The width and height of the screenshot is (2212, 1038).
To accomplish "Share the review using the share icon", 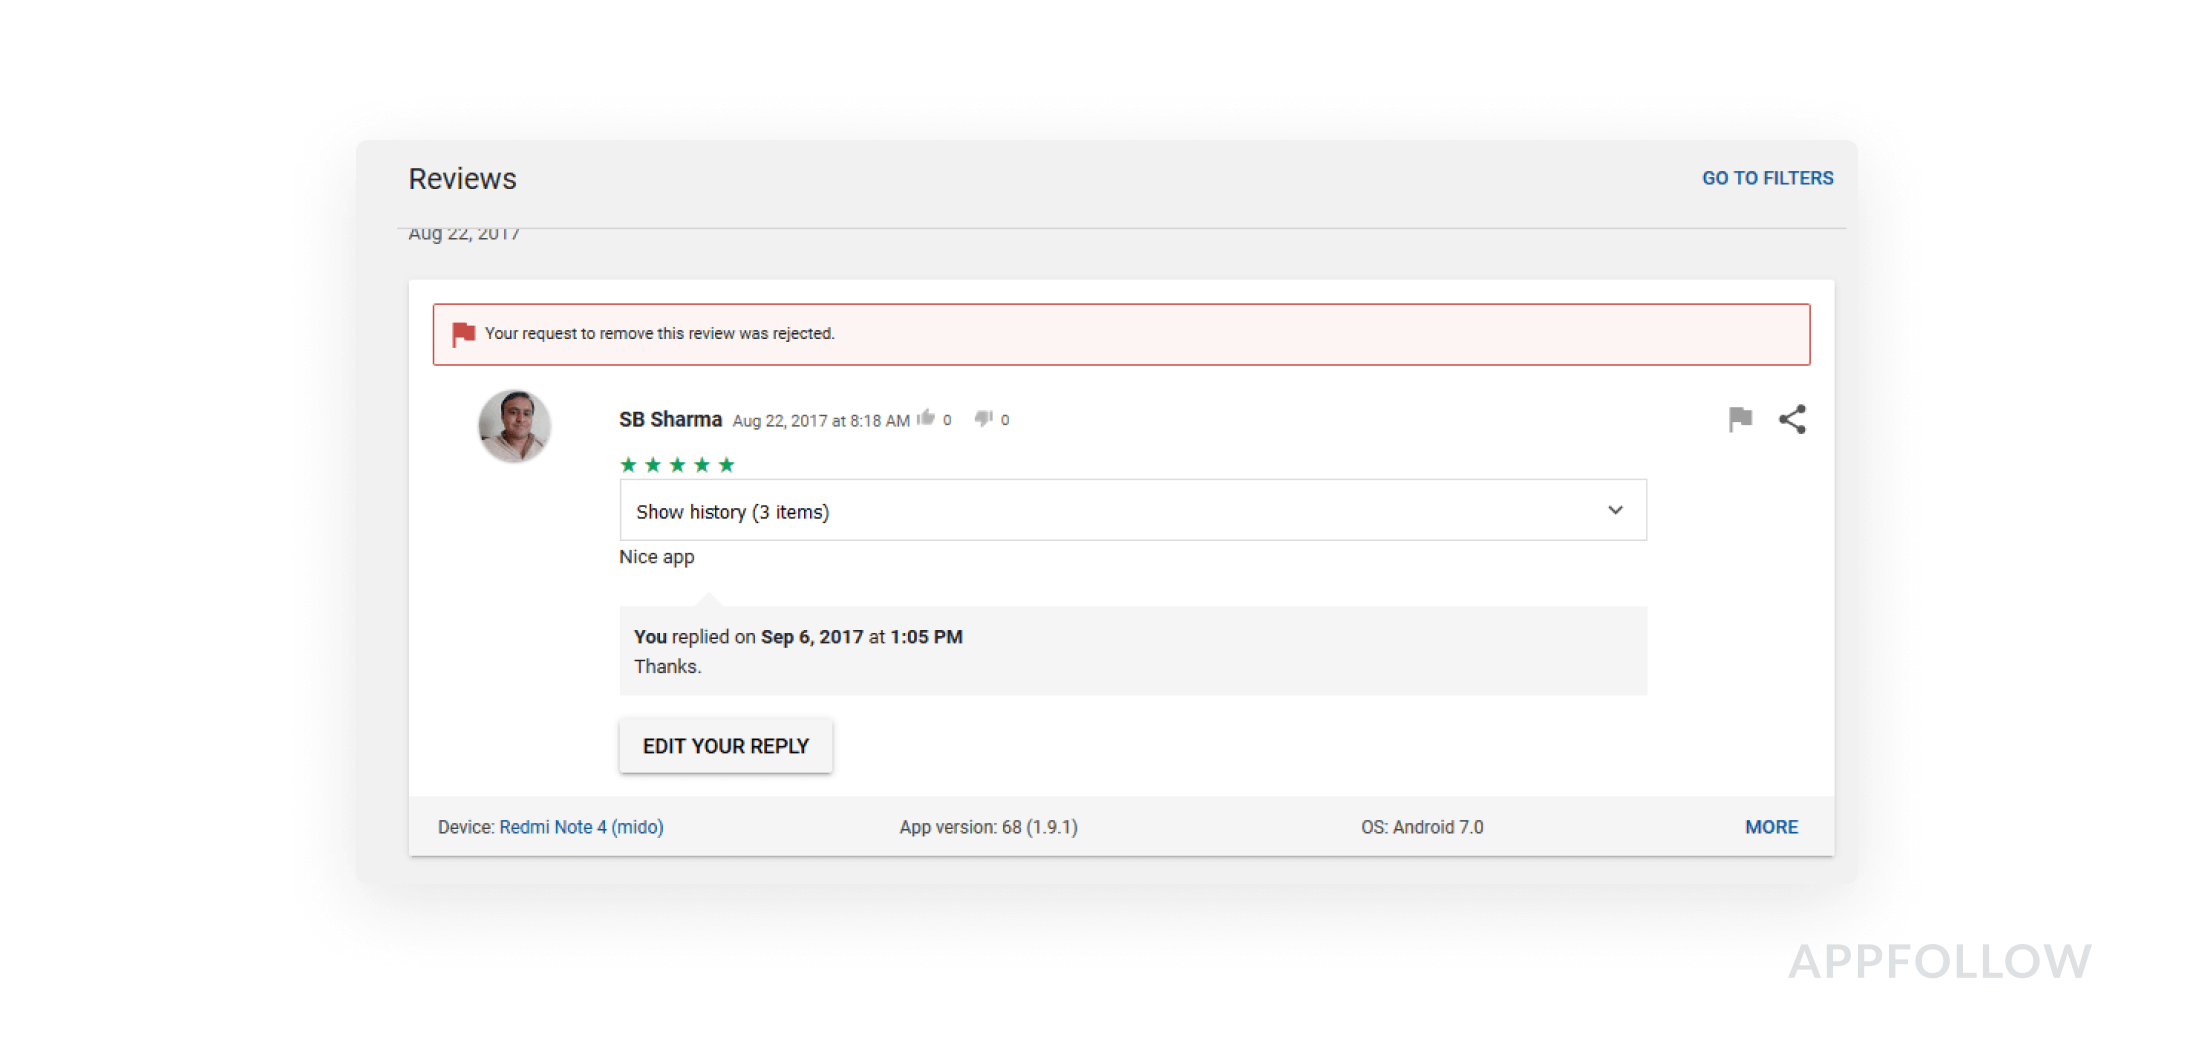I will click(1791, 419).
